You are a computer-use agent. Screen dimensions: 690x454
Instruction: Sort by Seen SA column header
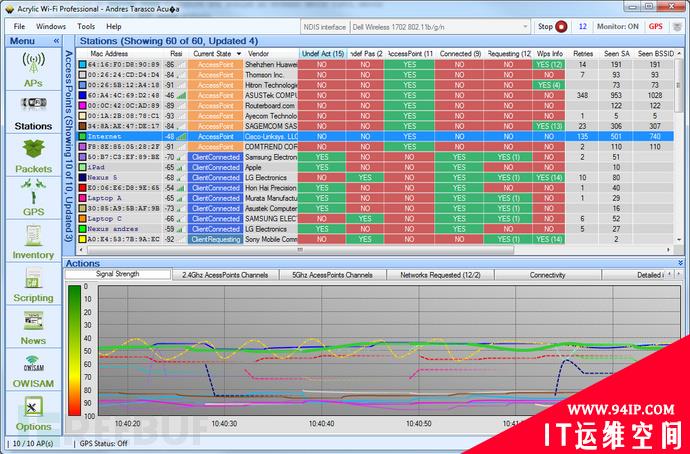[x=617, y=54]
